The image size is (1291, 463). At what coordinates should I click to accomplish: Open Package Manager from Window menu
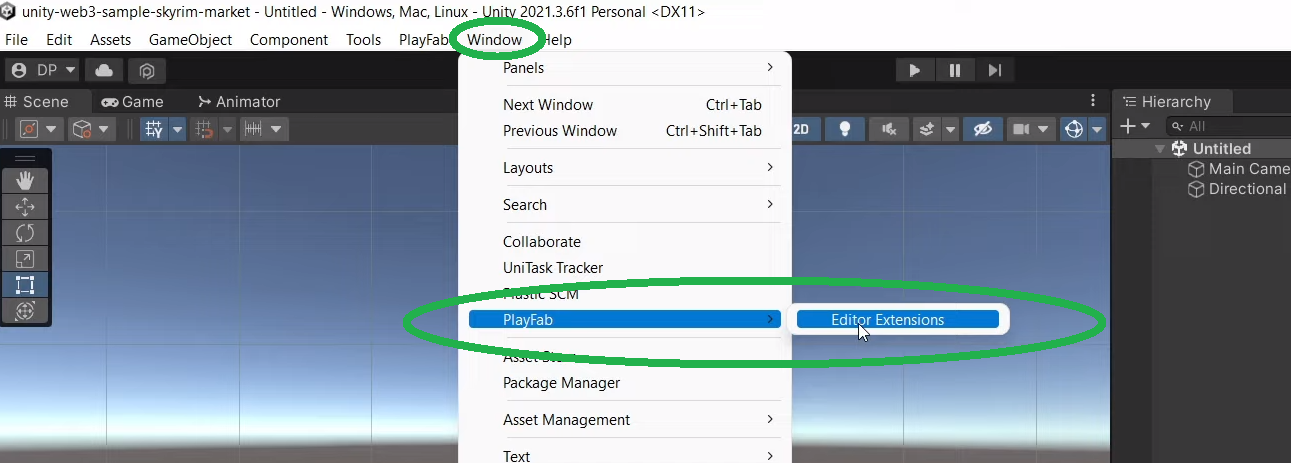pos(625,383)
